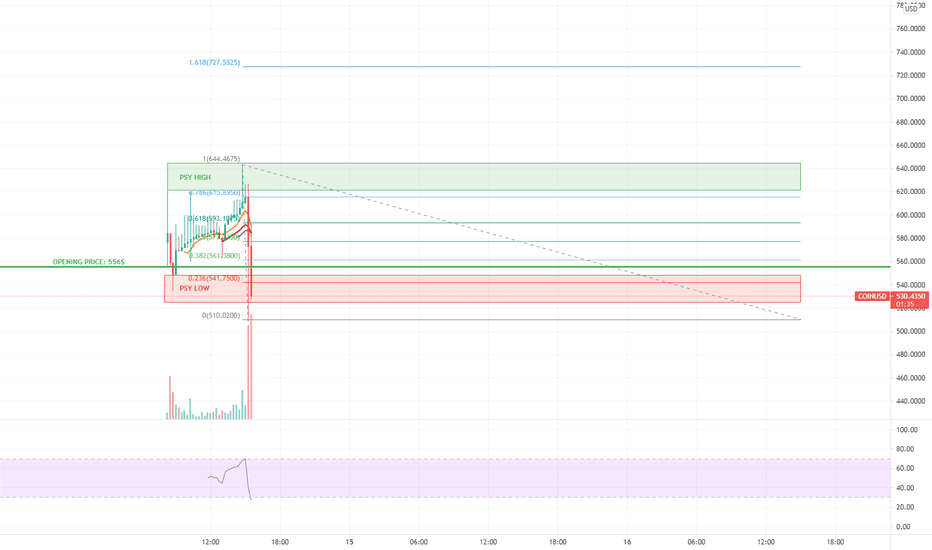Select the green PSY HIGH rectangle
932x550 pixels.
[484, 177]
